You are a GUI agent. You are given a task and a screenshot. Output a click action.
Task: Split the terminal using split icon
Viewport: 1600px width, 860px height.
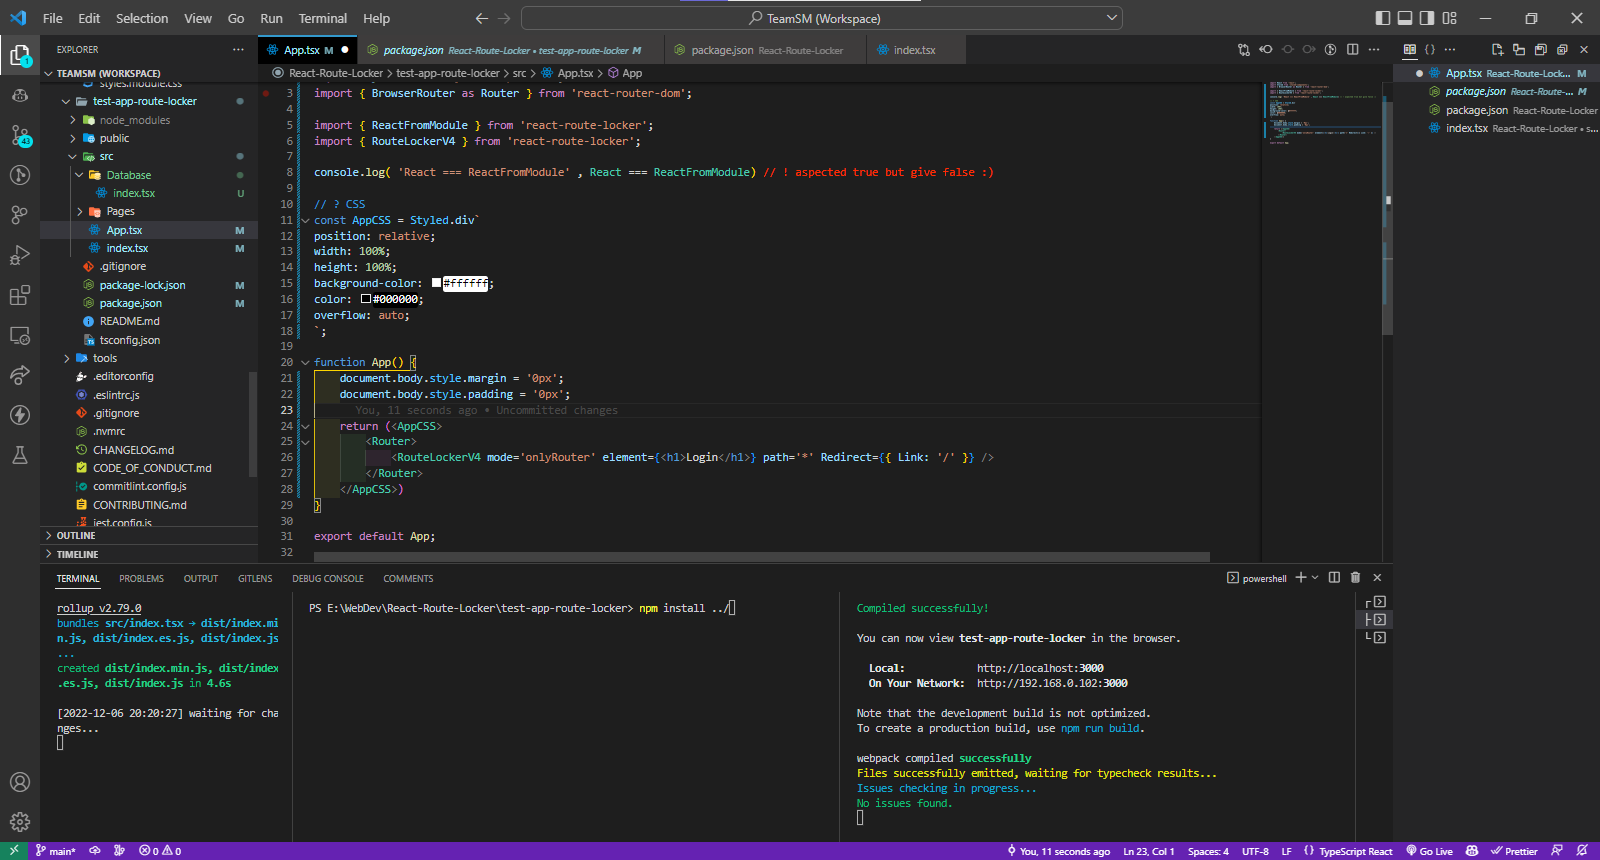point(1334,577)
